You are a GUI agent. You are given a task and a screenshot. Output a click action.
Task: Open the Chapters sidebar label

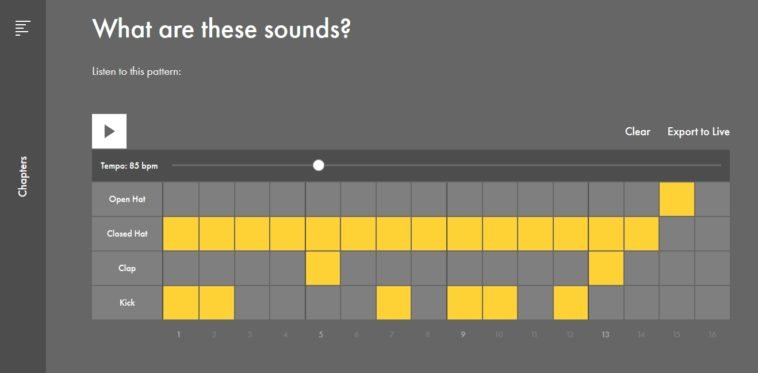pyautogui.click(x=23, y=176)
